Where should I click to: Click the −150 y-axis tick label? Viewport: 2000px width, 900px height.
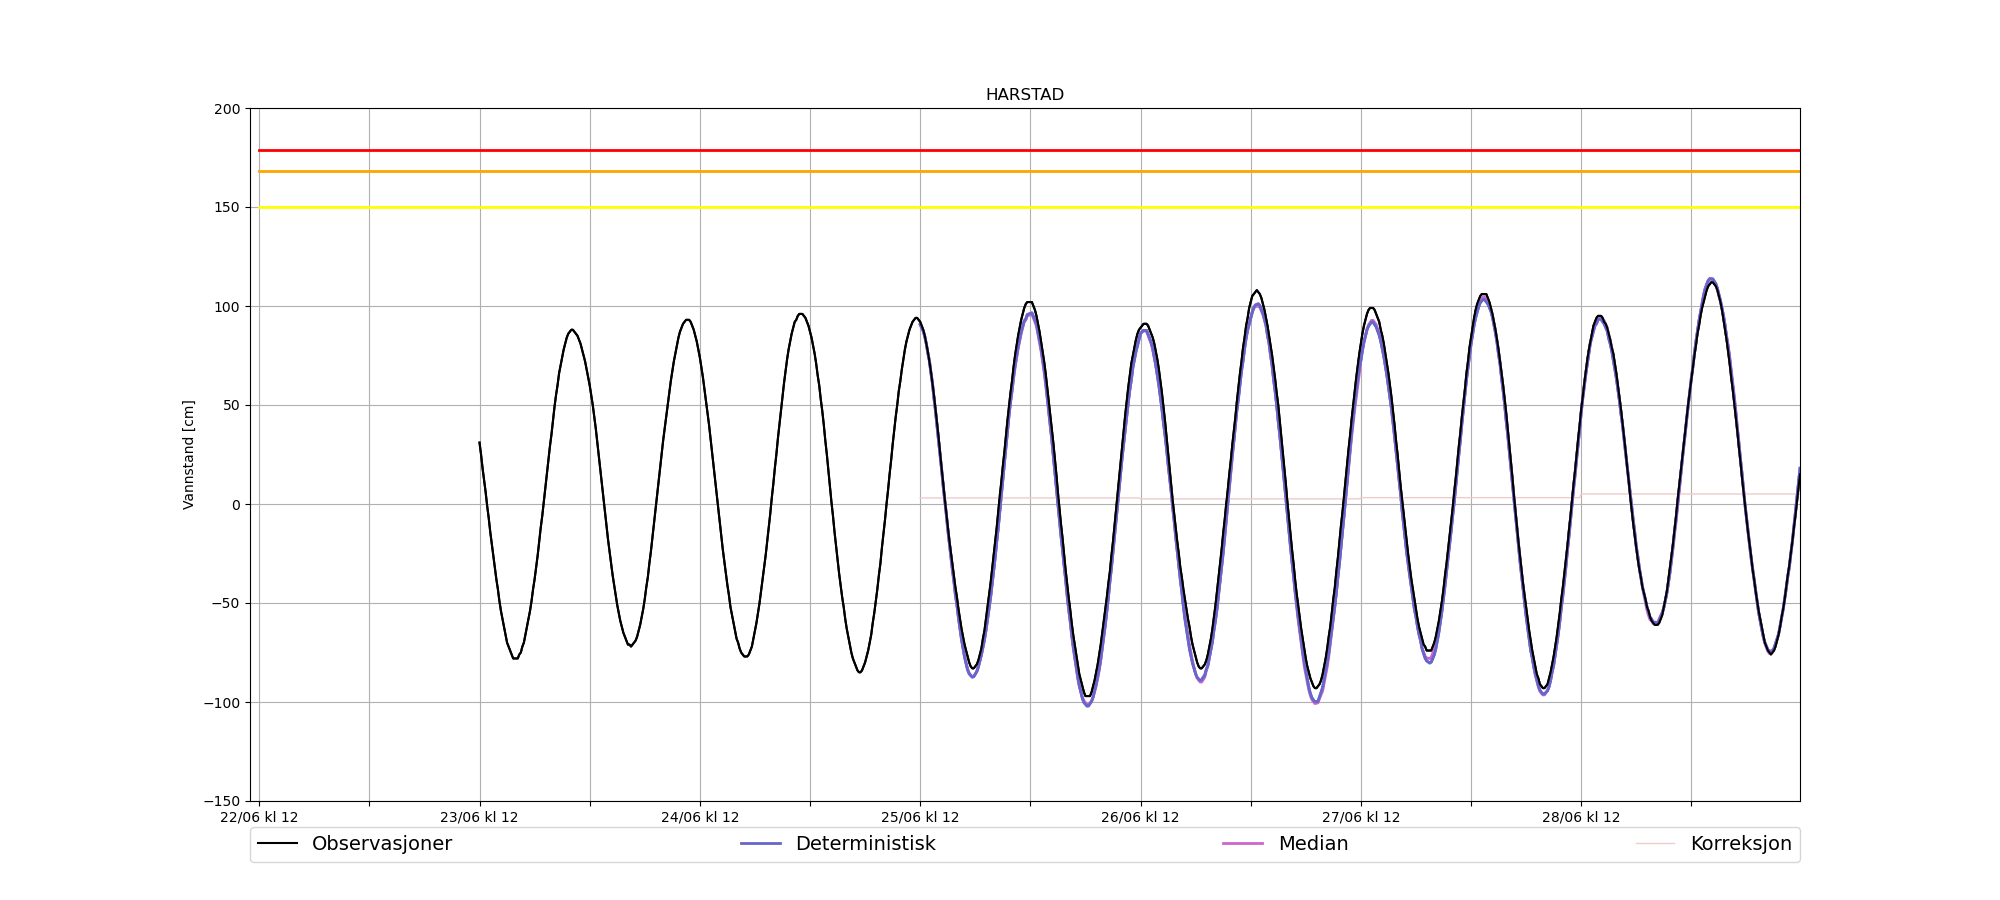pos(222,801)
